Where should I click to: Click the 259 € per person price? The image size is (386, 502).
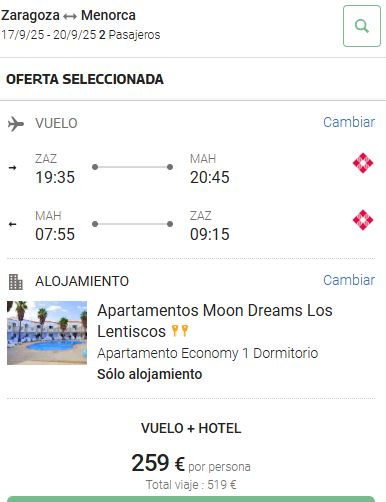point(191,463)
